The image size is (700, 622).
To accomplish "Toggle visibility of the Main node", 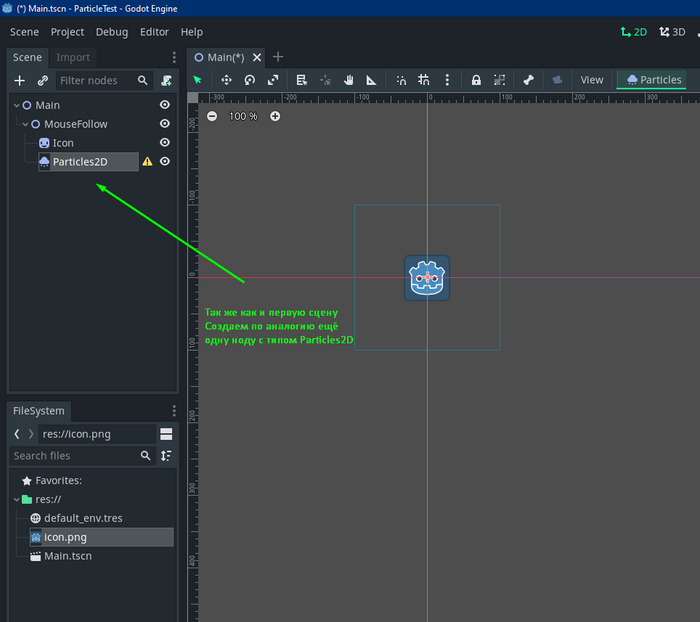I will click(x=165, y=105).
